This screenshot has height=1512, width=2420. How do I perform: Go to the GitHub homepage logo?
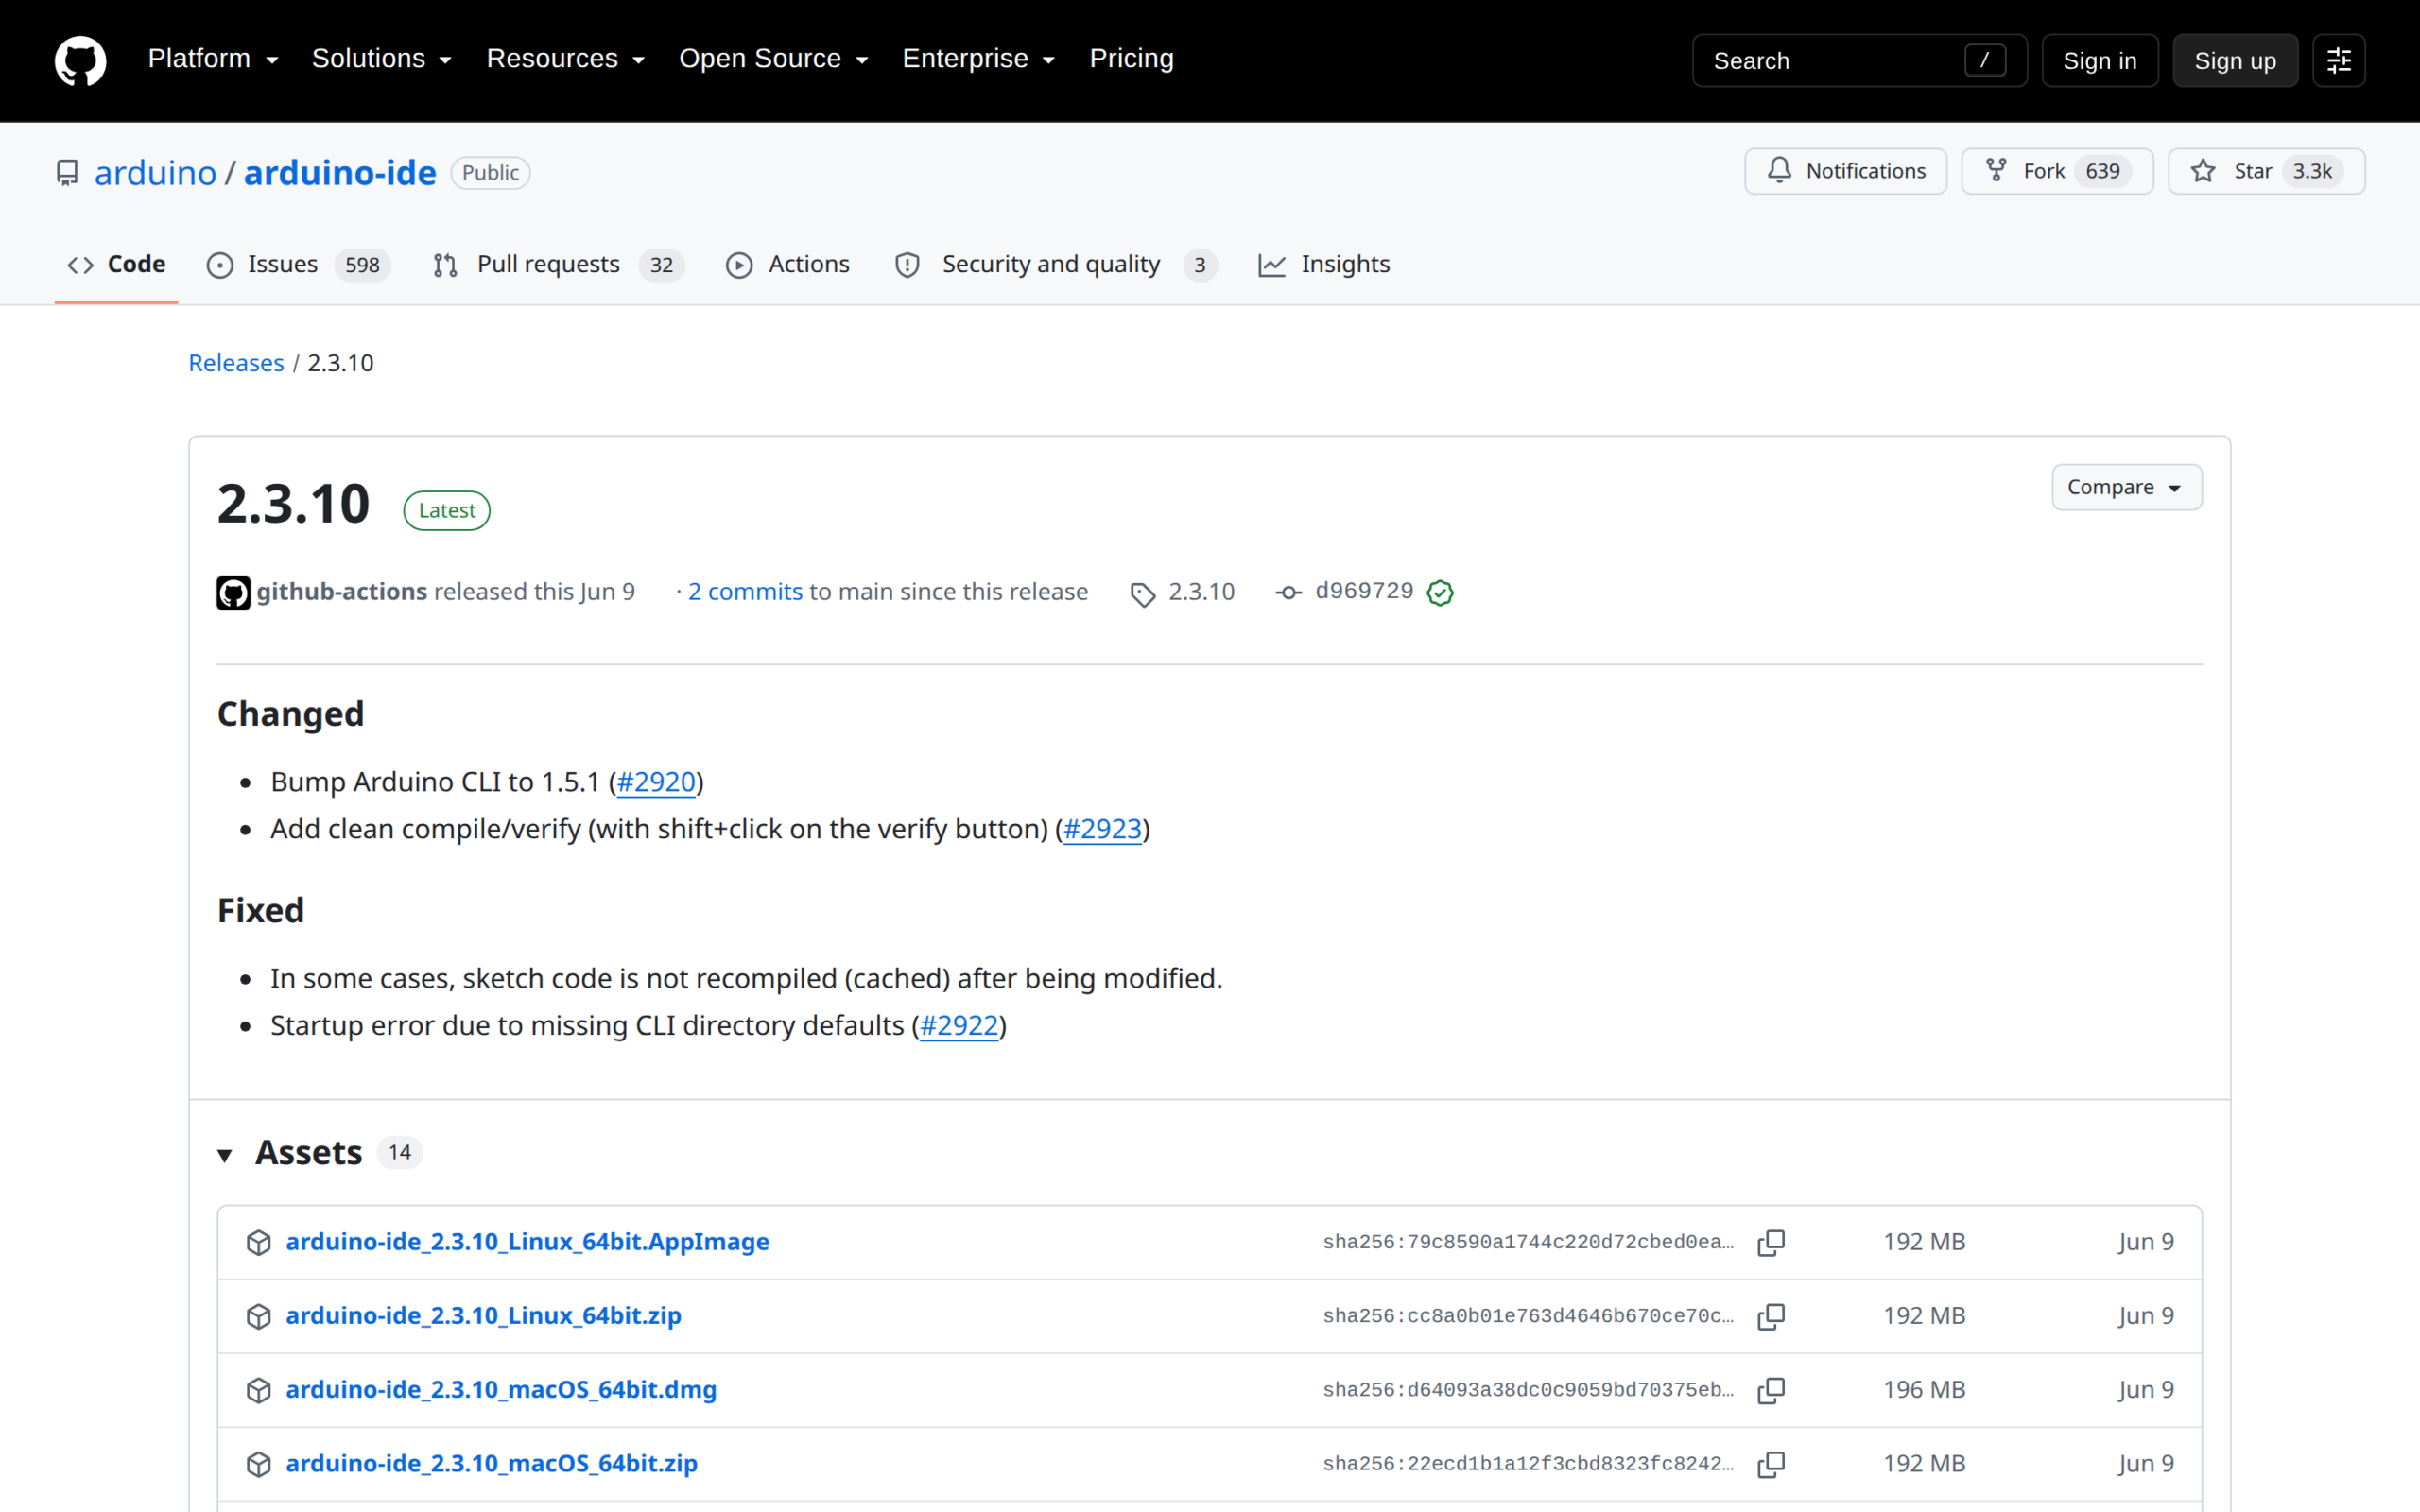click(x=80, y=60)
